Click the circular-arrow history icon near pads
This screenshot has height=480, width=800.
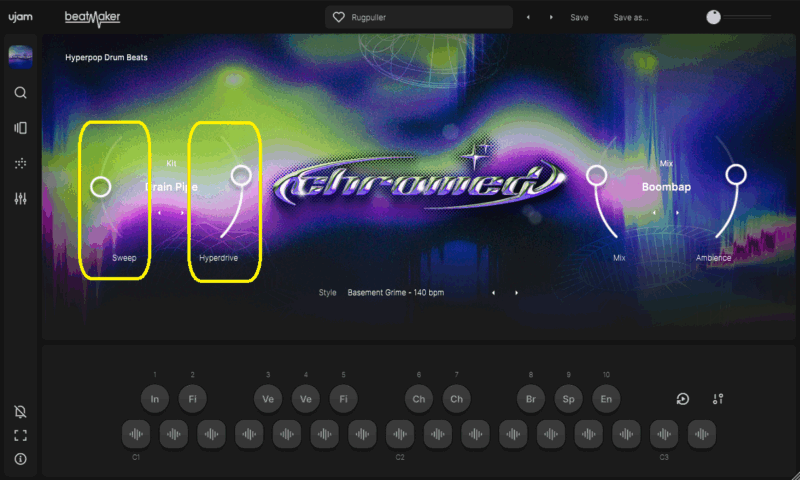(683, 399)
